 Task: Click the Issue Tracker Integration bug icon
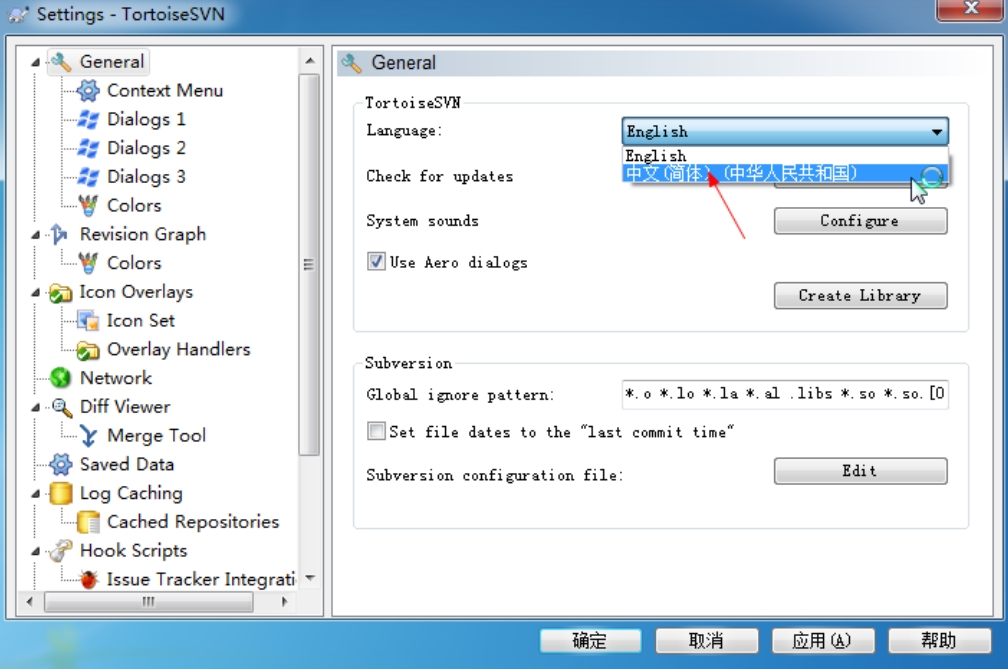pyautogui.click(x=89, y=580)
